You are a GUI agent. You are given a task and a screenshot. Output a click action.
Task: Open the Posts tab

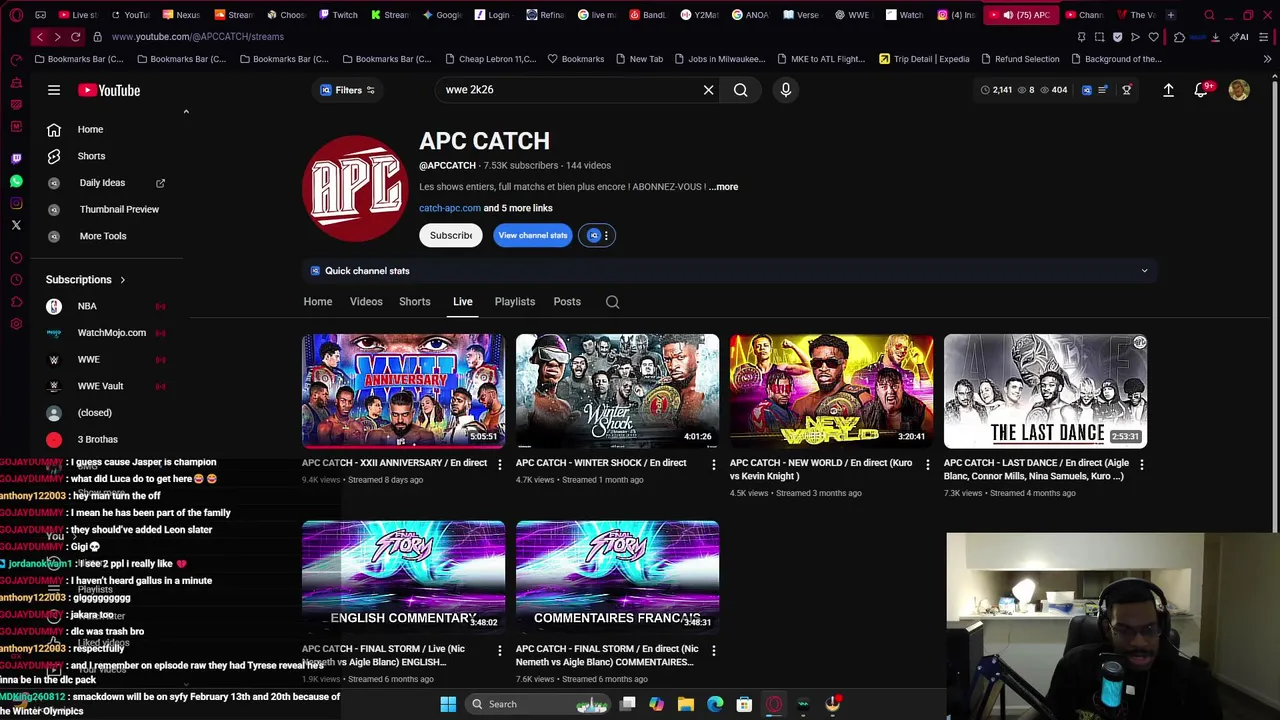coord(567,302)
